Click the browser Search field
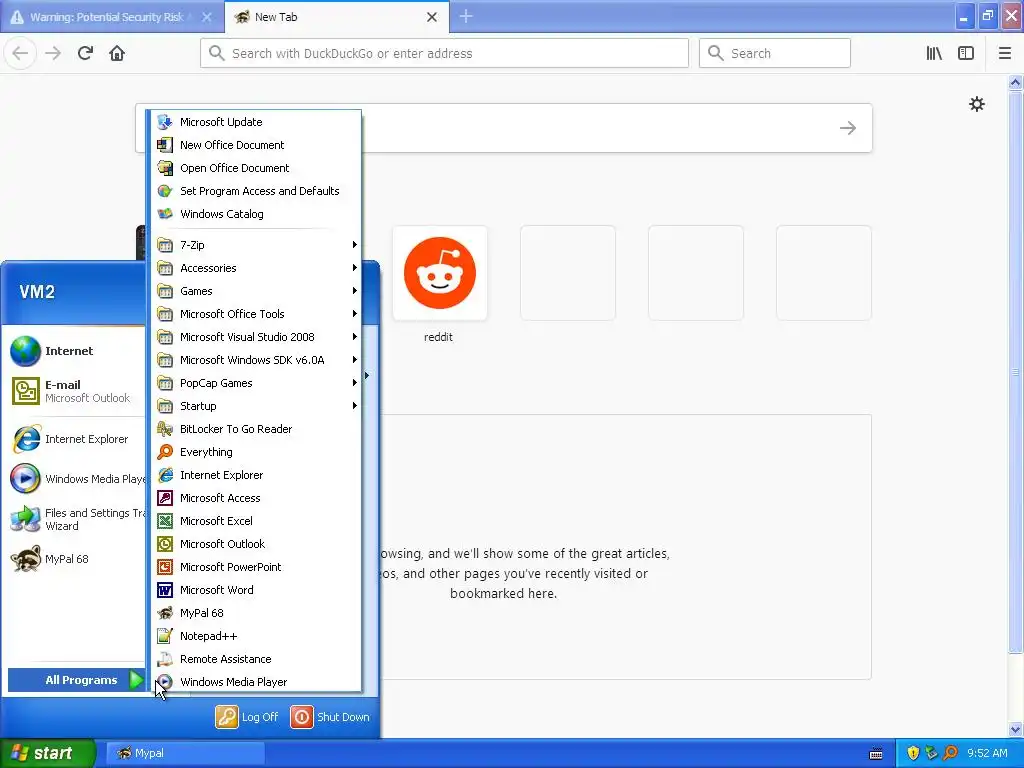This screenshot has width=1024, height=768. click(775, 53)
